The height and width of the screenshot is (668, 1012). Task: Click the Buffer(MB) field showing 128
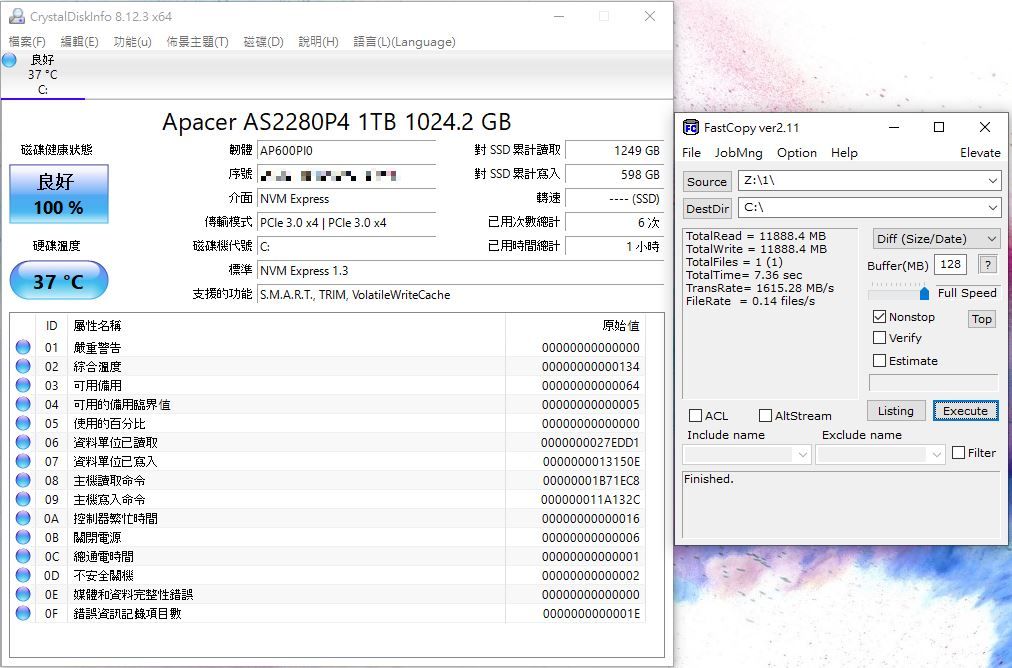tap(951, 264)
